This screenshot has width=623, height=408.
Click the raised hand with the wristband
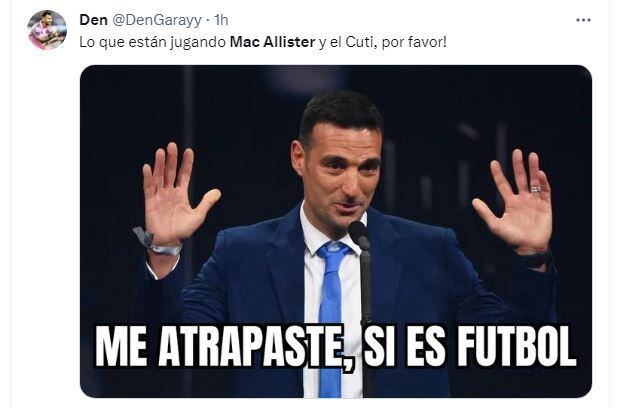pyautogui.click(x=175, y=195)
